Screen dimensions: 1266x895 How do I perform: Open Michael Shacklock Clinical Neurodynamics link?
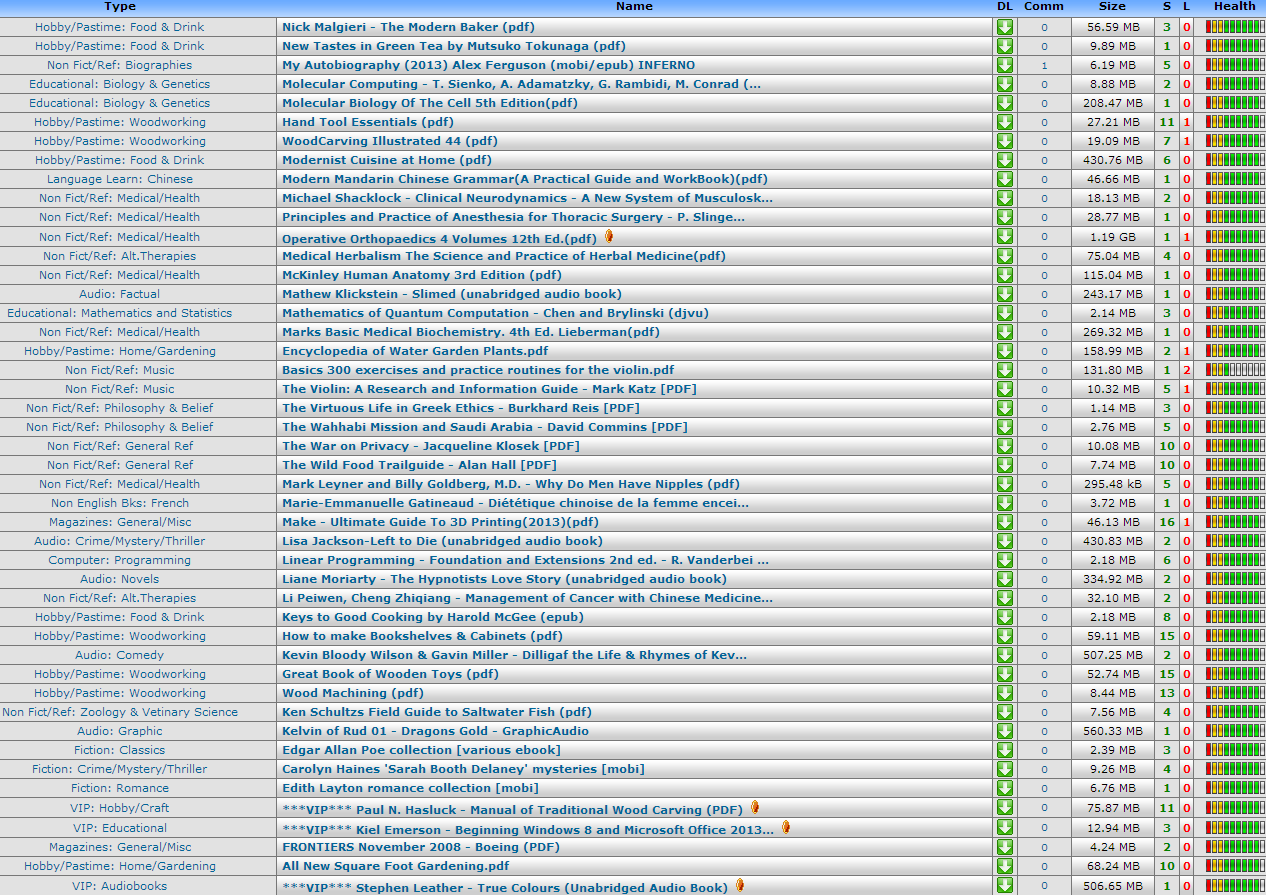click(x=527, y=198)
